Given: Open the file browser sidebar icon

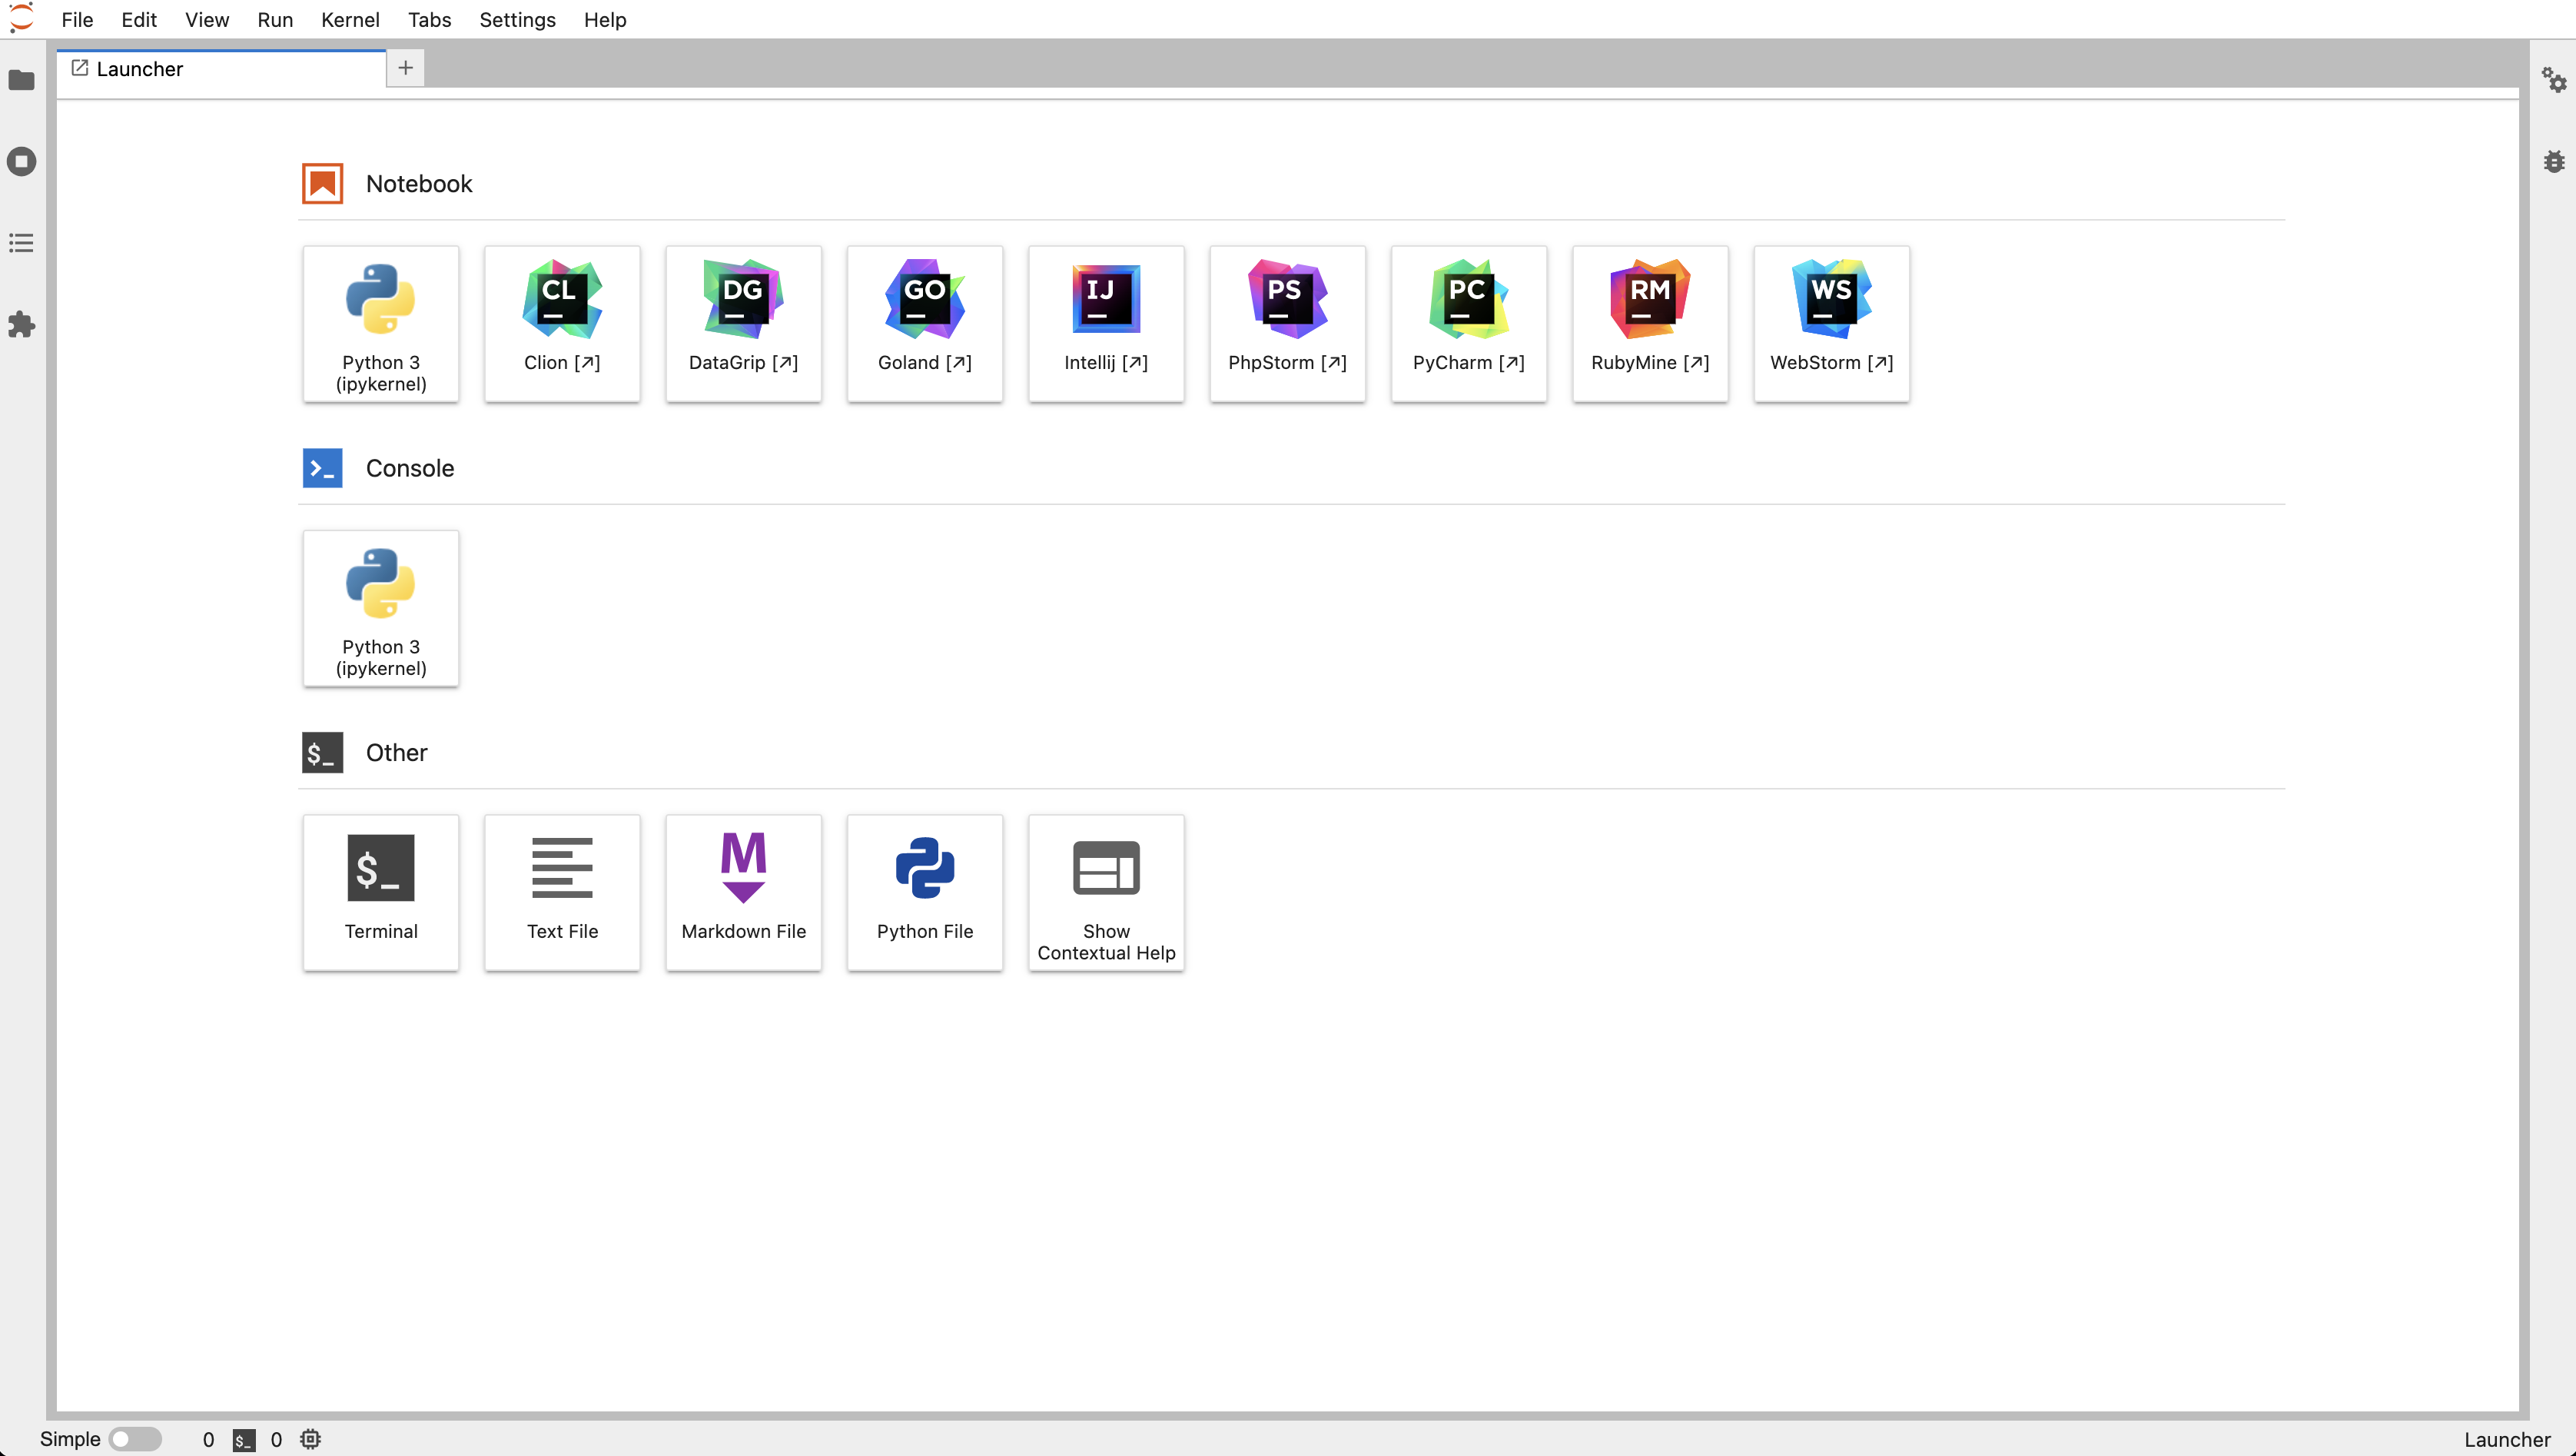Looking at the screenshot, I should coord(21,80).
